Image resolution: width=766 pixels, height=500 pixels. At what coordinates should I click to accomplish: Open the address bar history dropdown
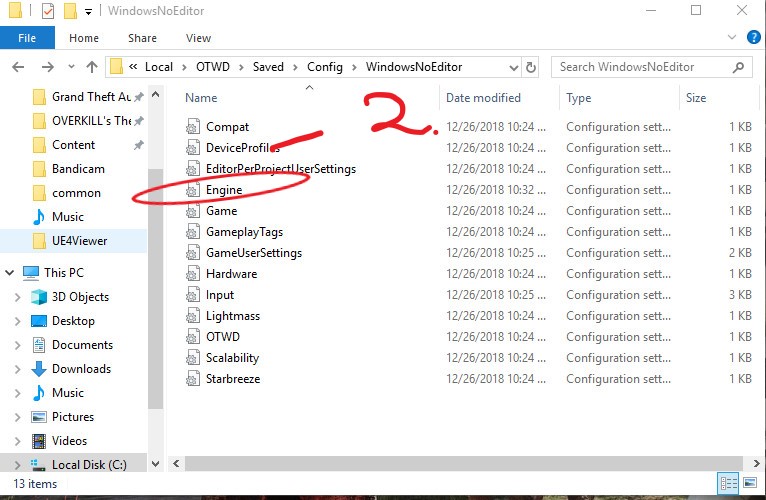[513, 67]
